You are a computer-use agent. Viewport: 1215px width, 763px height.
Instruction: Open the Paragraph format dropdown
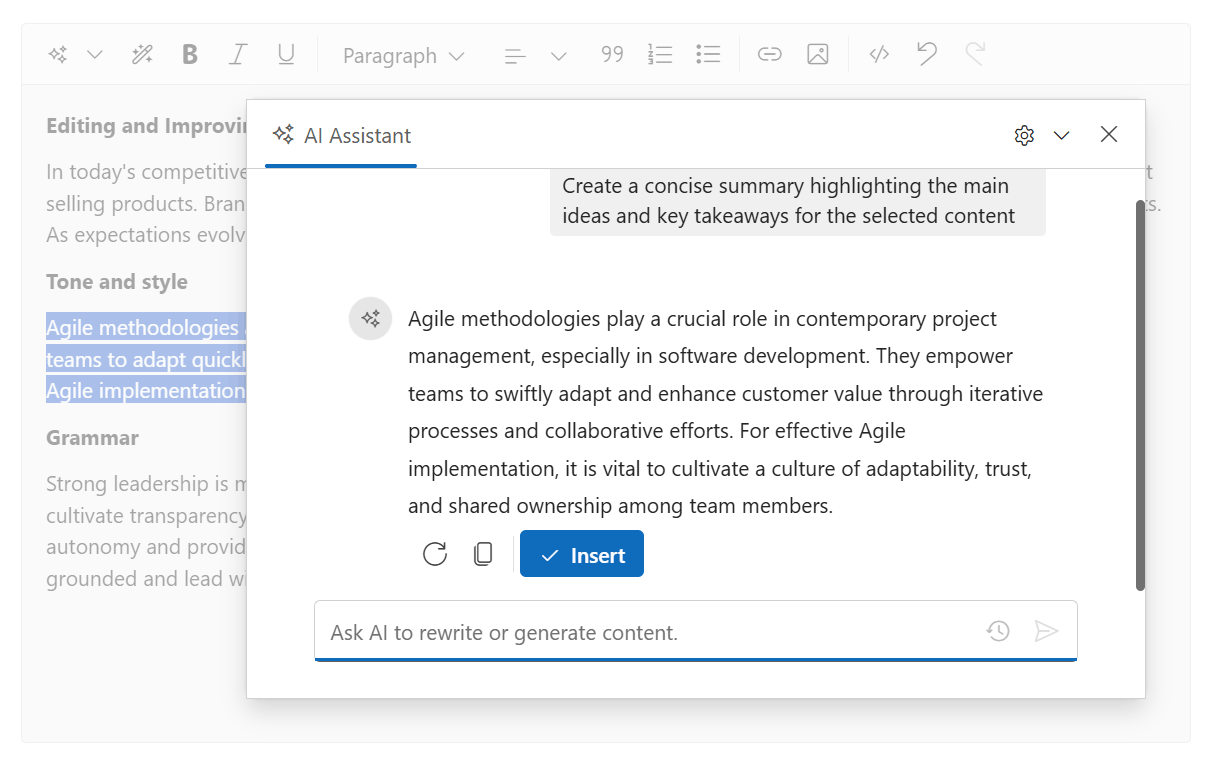(404, 56)
